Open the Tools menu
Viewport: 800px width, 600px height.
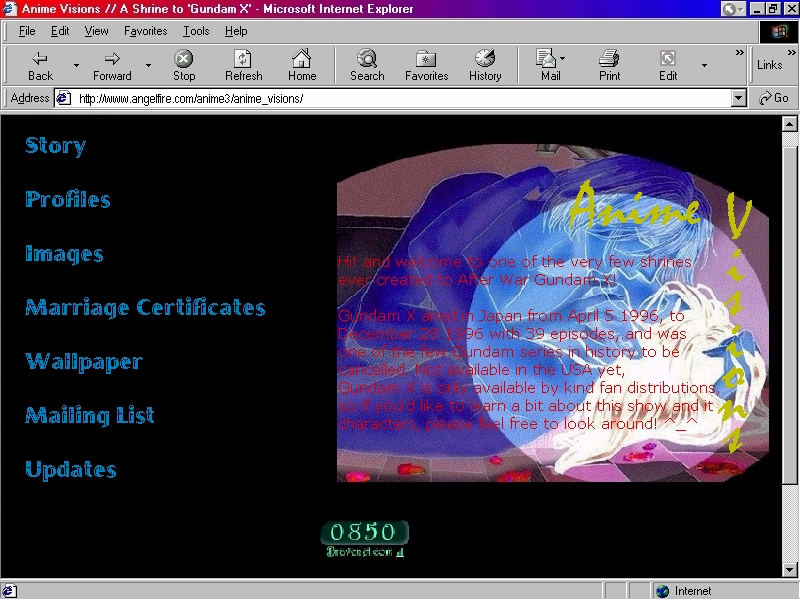click(196, 31)
